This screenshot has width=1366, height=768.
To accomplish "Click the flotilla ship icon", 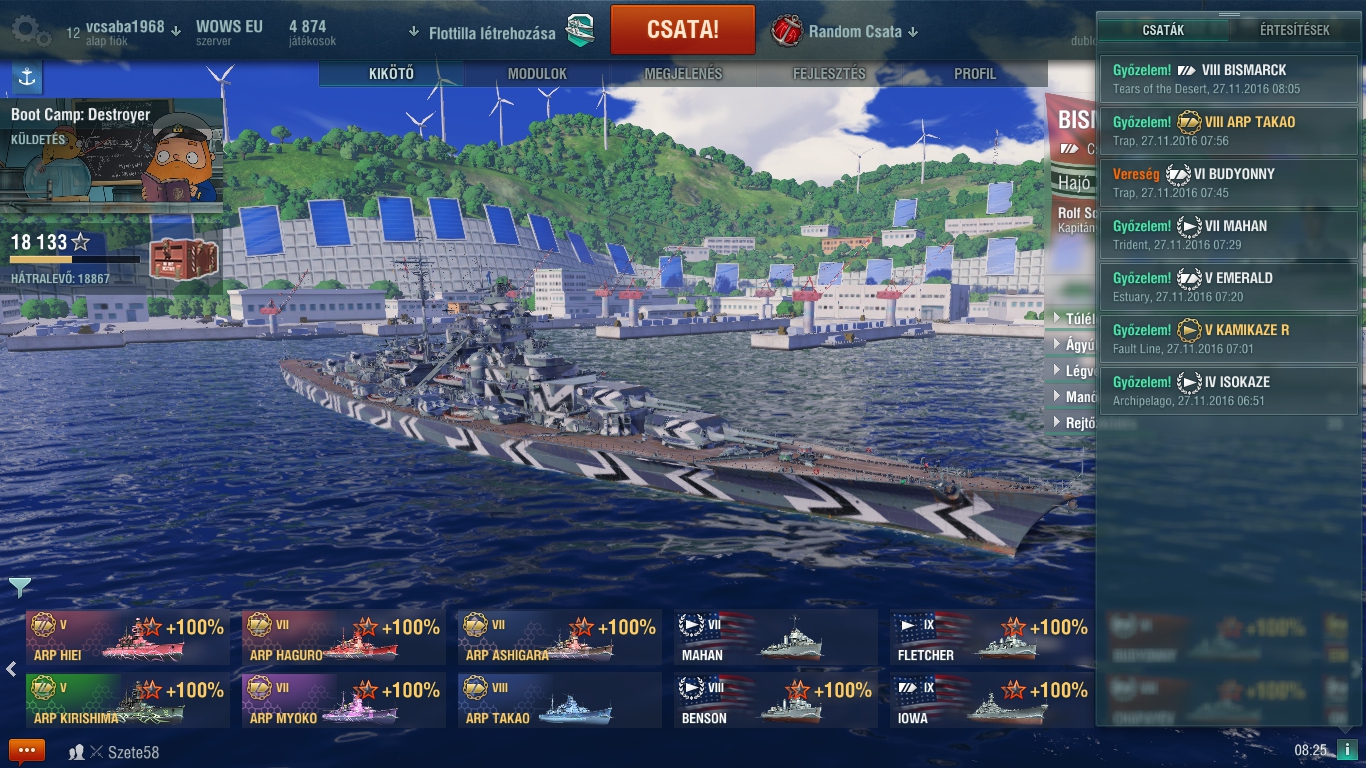I will point(581,32).
